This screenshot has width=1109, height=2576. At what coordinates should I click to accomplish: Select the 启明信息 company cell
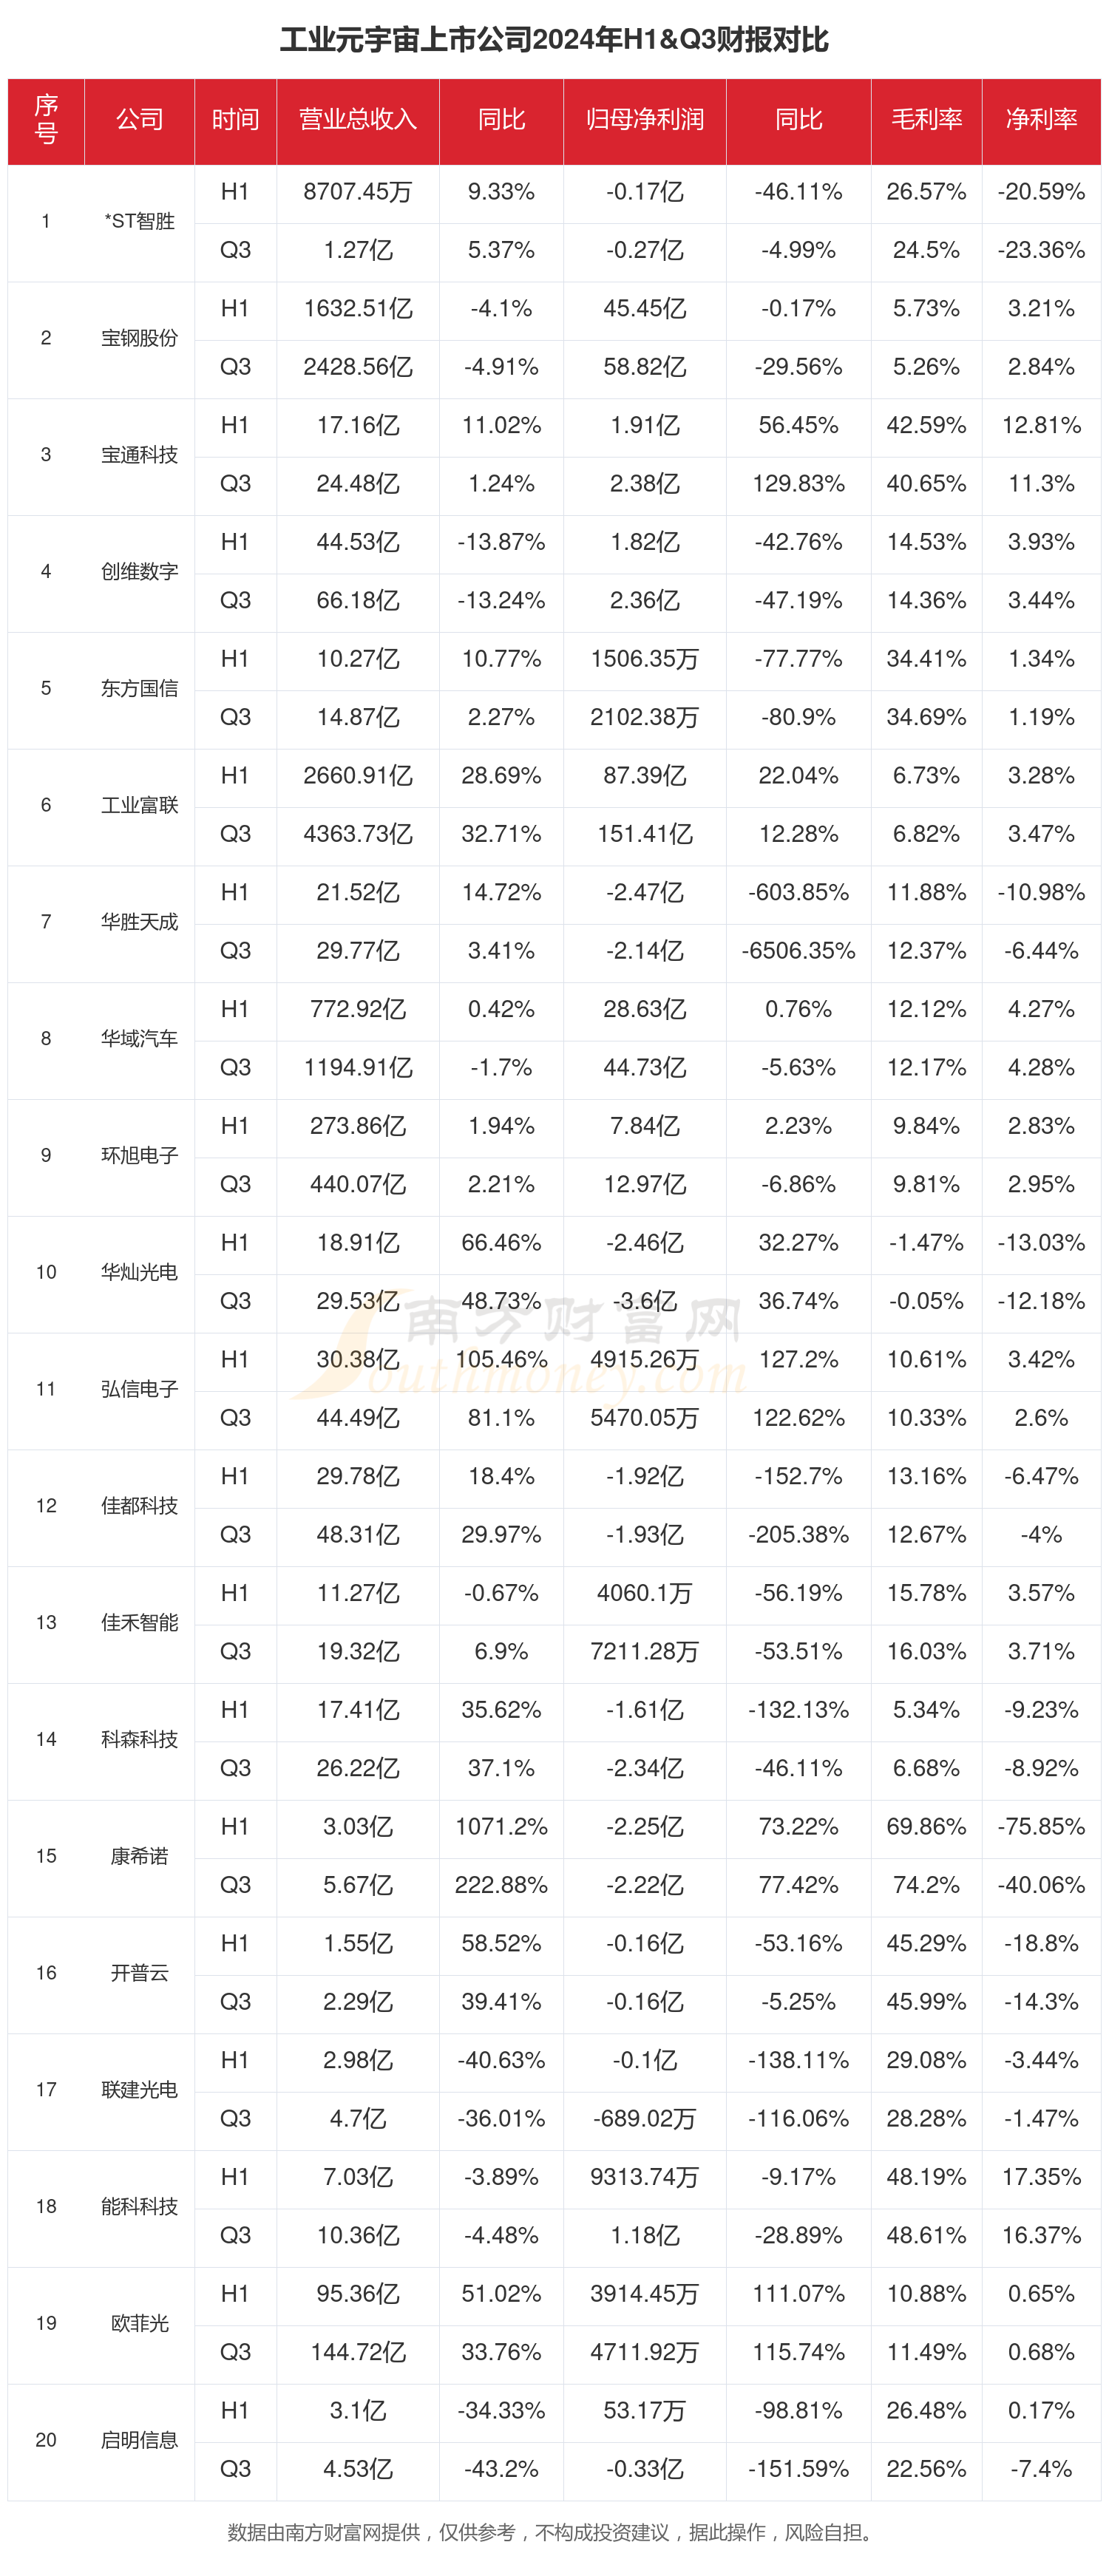139,2441
